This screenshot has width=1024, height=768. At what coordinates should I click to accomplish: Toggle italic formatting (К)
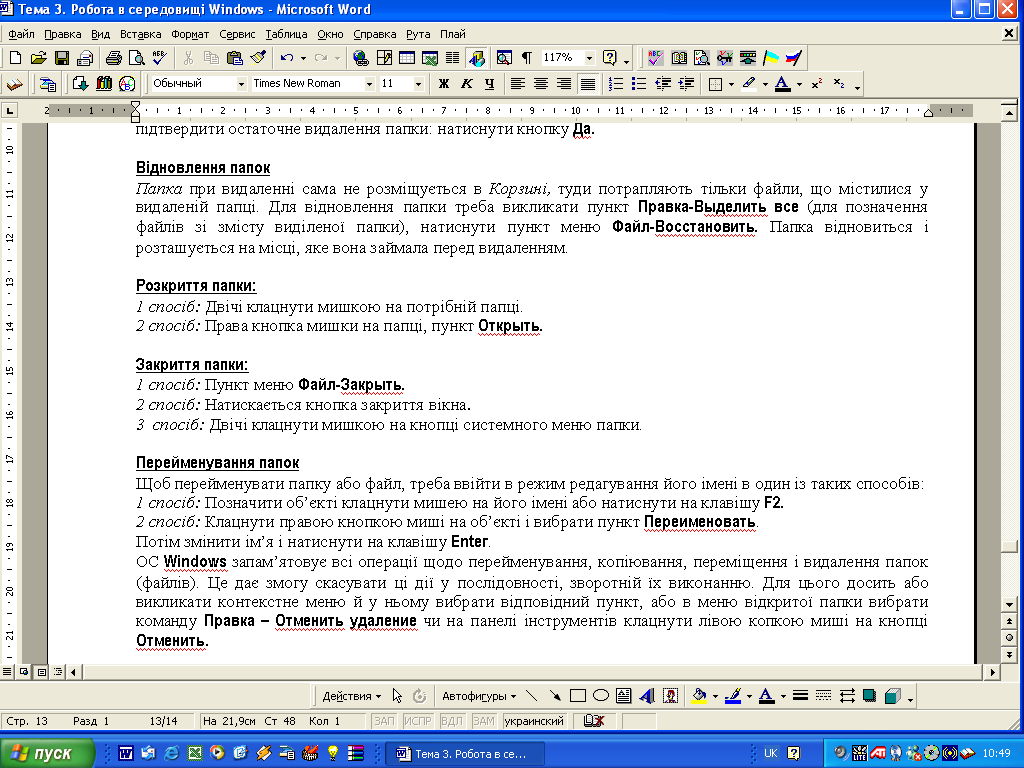tap(466, 84)
